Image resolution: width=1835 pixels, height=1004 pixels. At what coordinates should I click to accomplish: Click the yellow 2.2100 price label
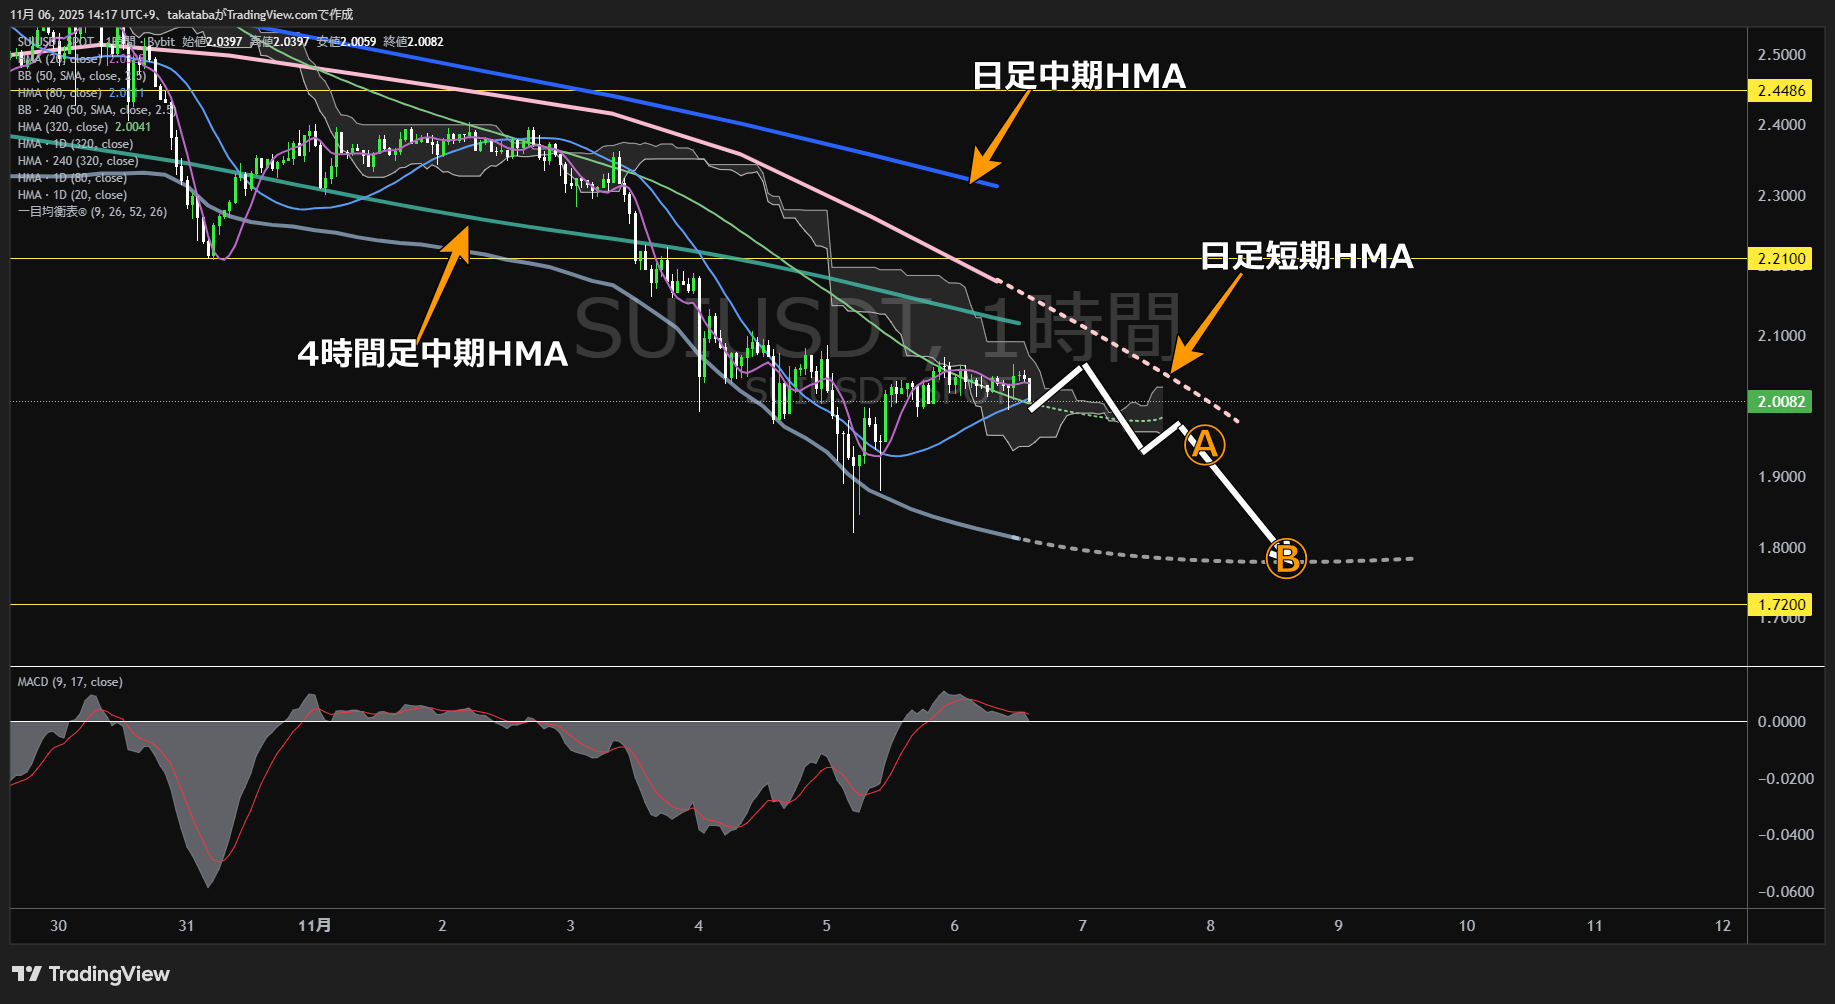tap(1780, 259)
